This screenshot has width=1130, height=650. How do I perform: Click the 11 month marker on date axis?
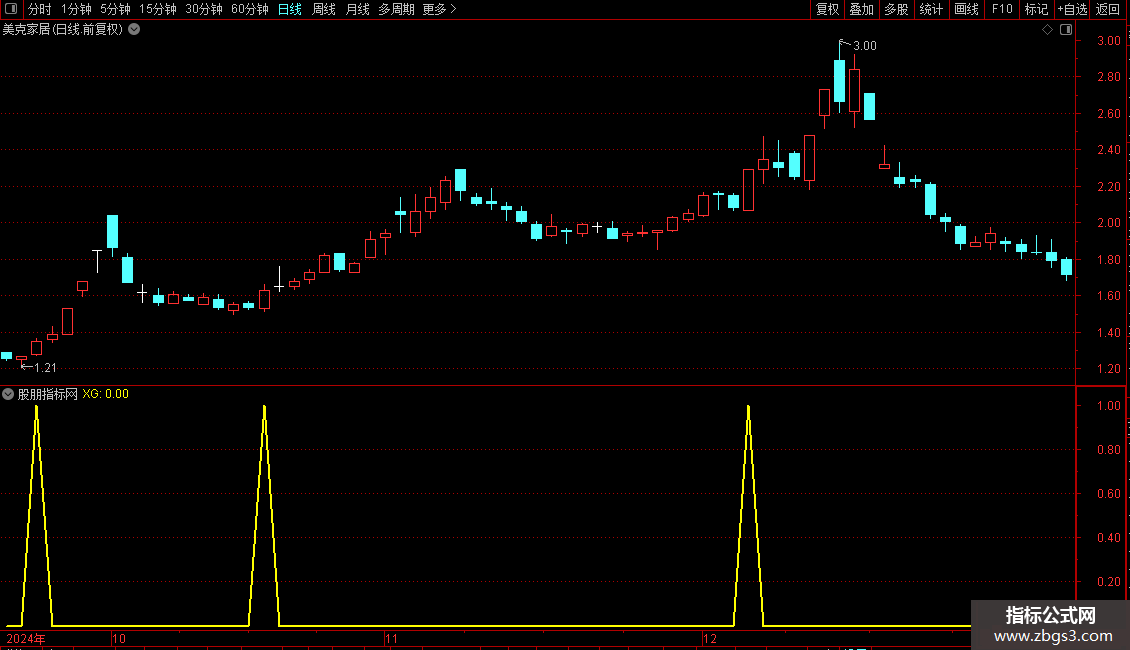click(391, 638)
